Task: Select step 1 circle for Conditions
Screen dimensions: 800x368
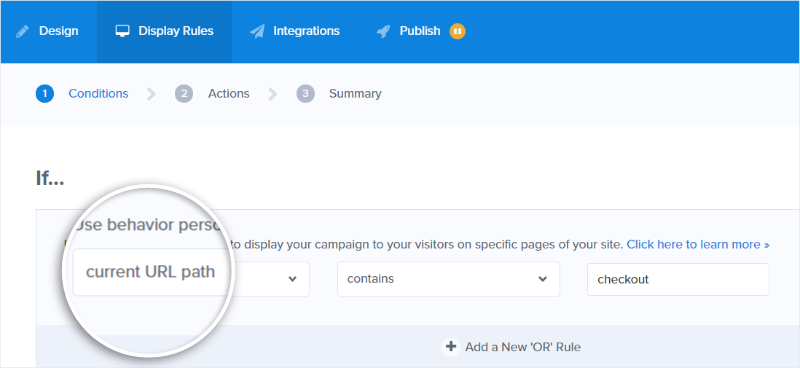Action: point(45,94)
